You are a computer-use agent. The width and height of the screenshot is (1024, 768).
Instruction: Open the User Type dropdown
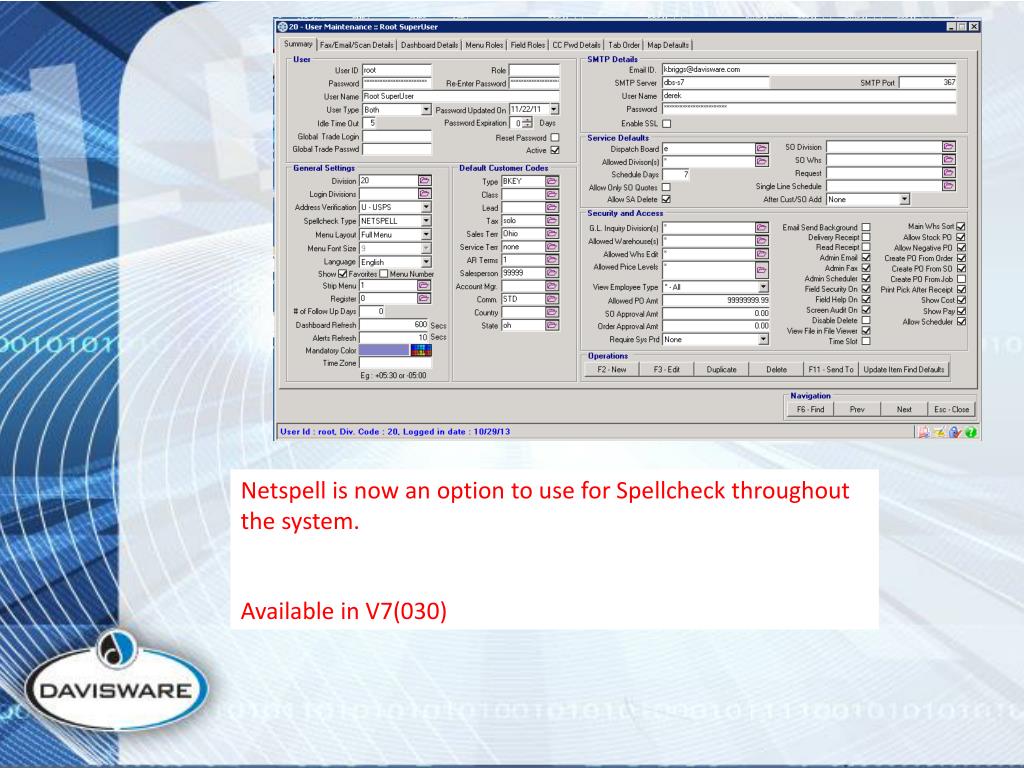pyautogui.click(x=426, y=110)
